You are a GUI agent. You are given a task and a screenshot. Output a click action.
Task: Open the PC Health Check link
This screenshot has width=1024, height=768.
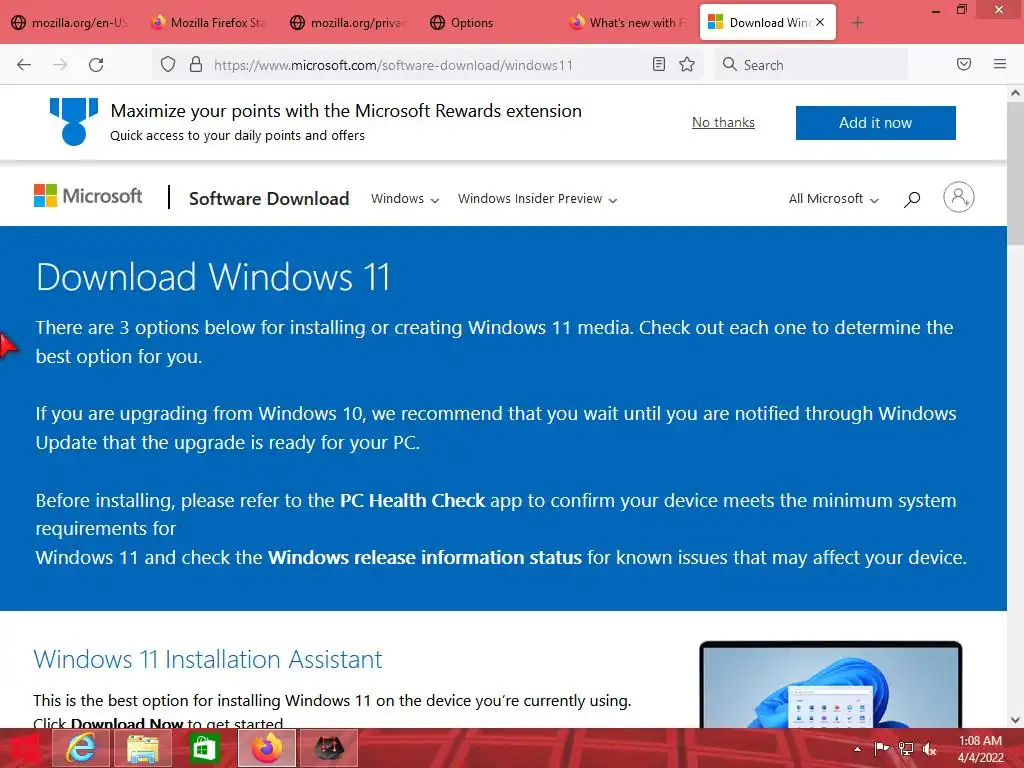(x=412, y=500)
